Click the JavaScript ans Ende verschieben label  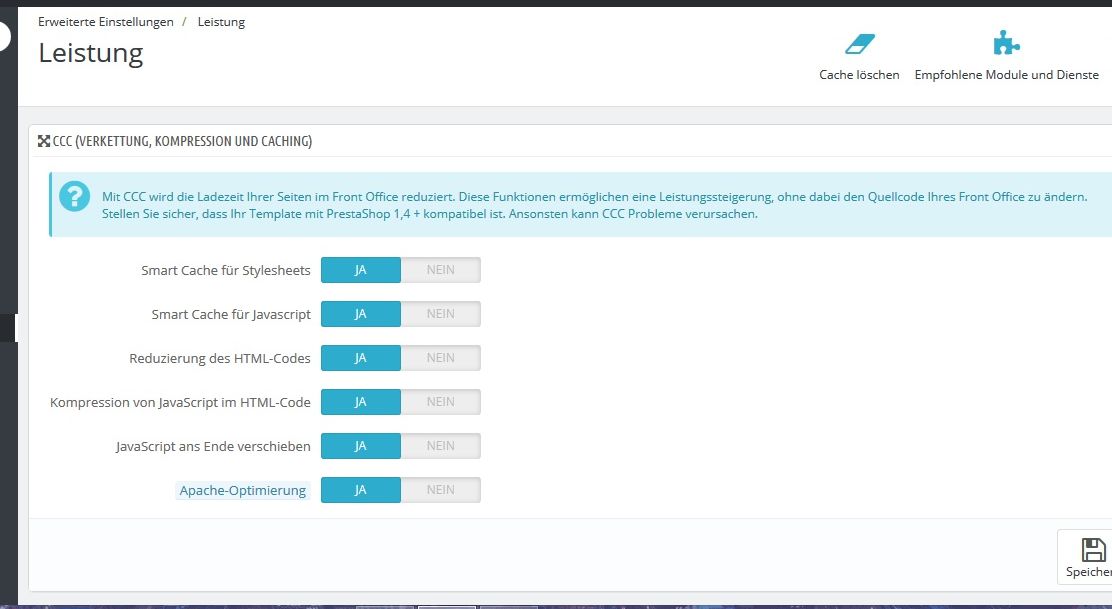[x=213, y=447]
